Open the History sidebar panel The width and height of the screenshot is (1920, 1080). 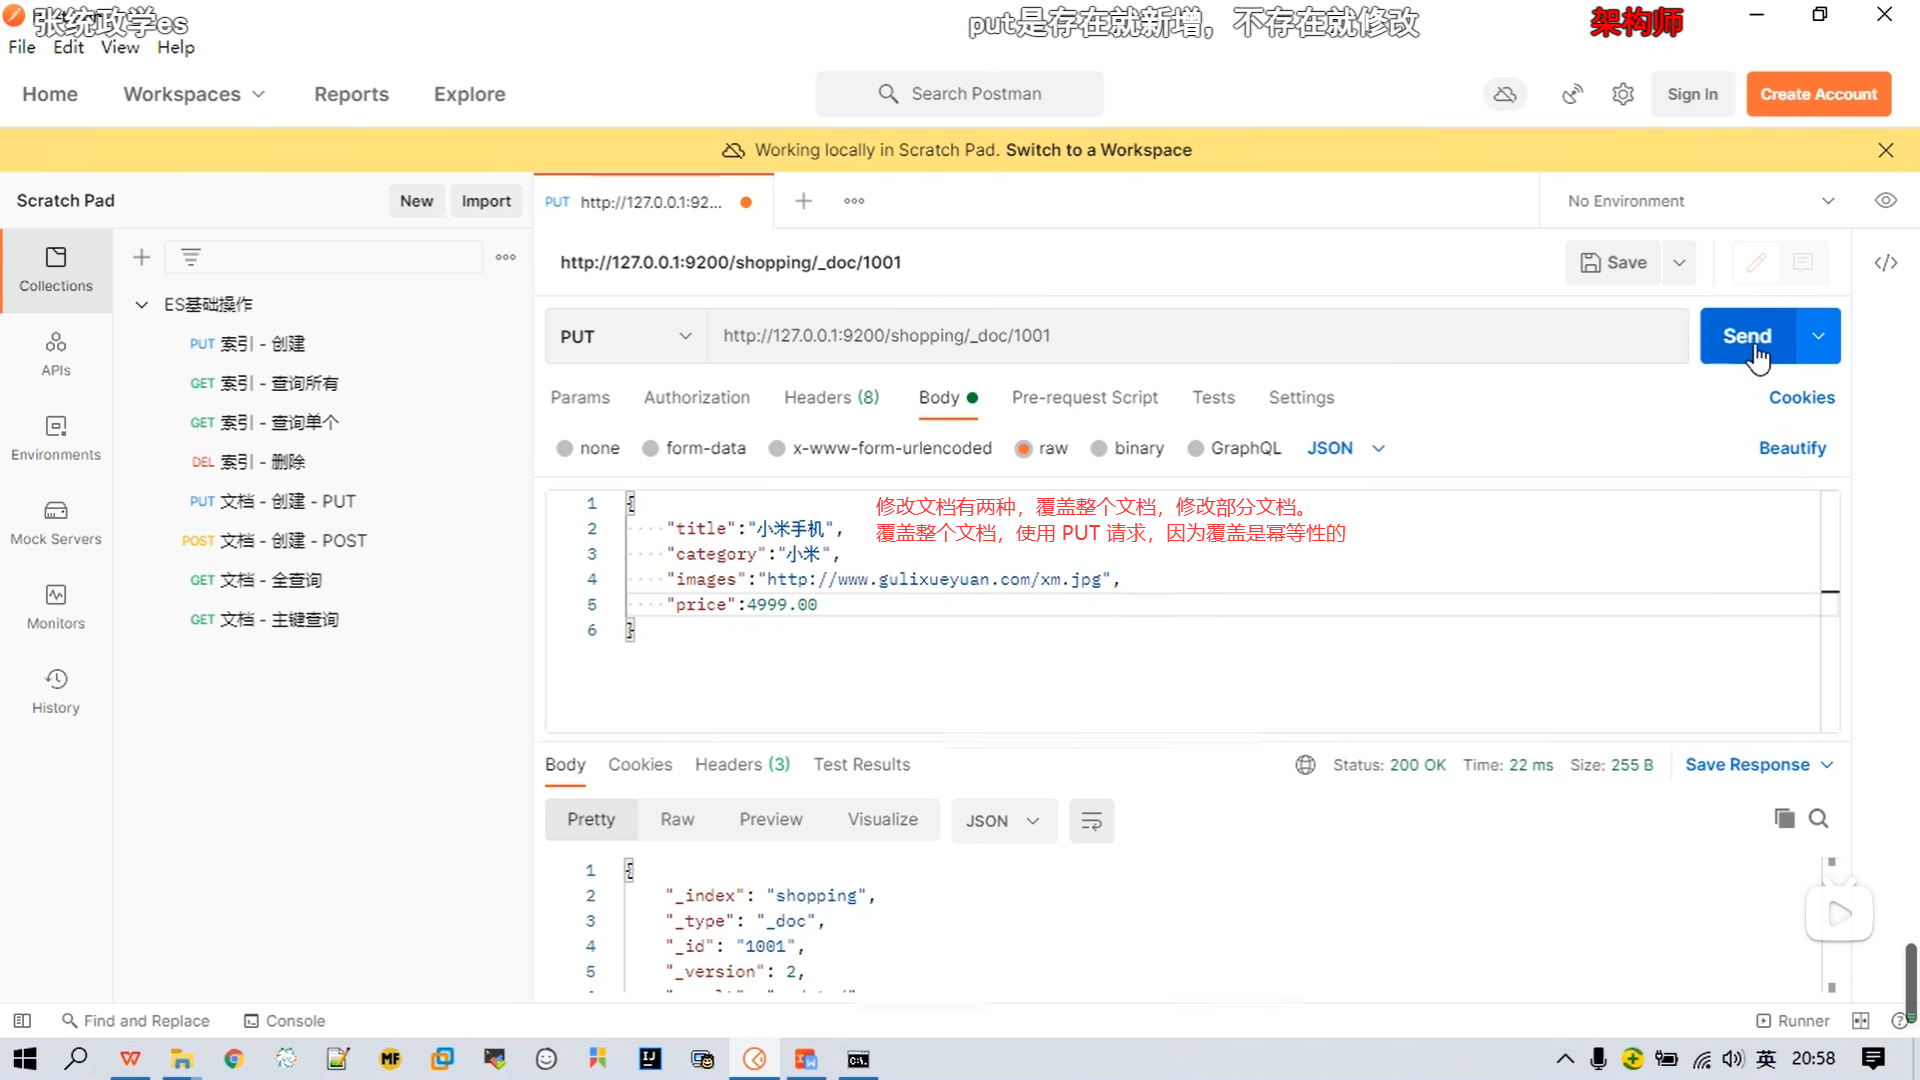tap(56, 691)
